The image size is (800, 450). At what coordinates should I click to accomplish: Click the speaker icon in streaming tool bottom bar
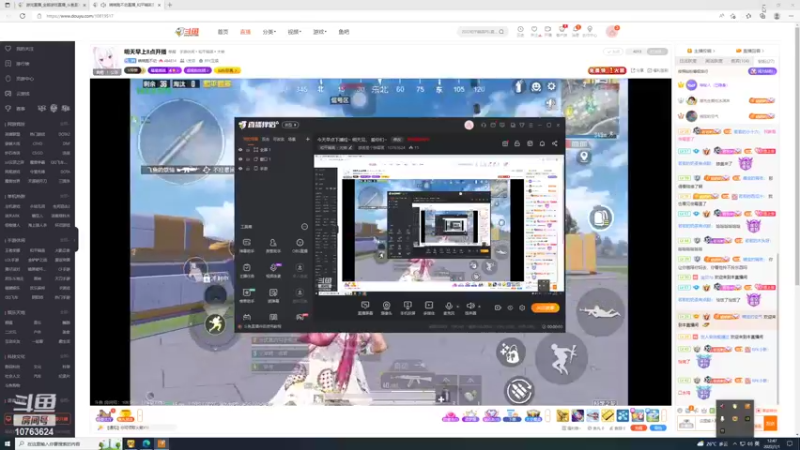pyautogui.click(x=470, y=306)
